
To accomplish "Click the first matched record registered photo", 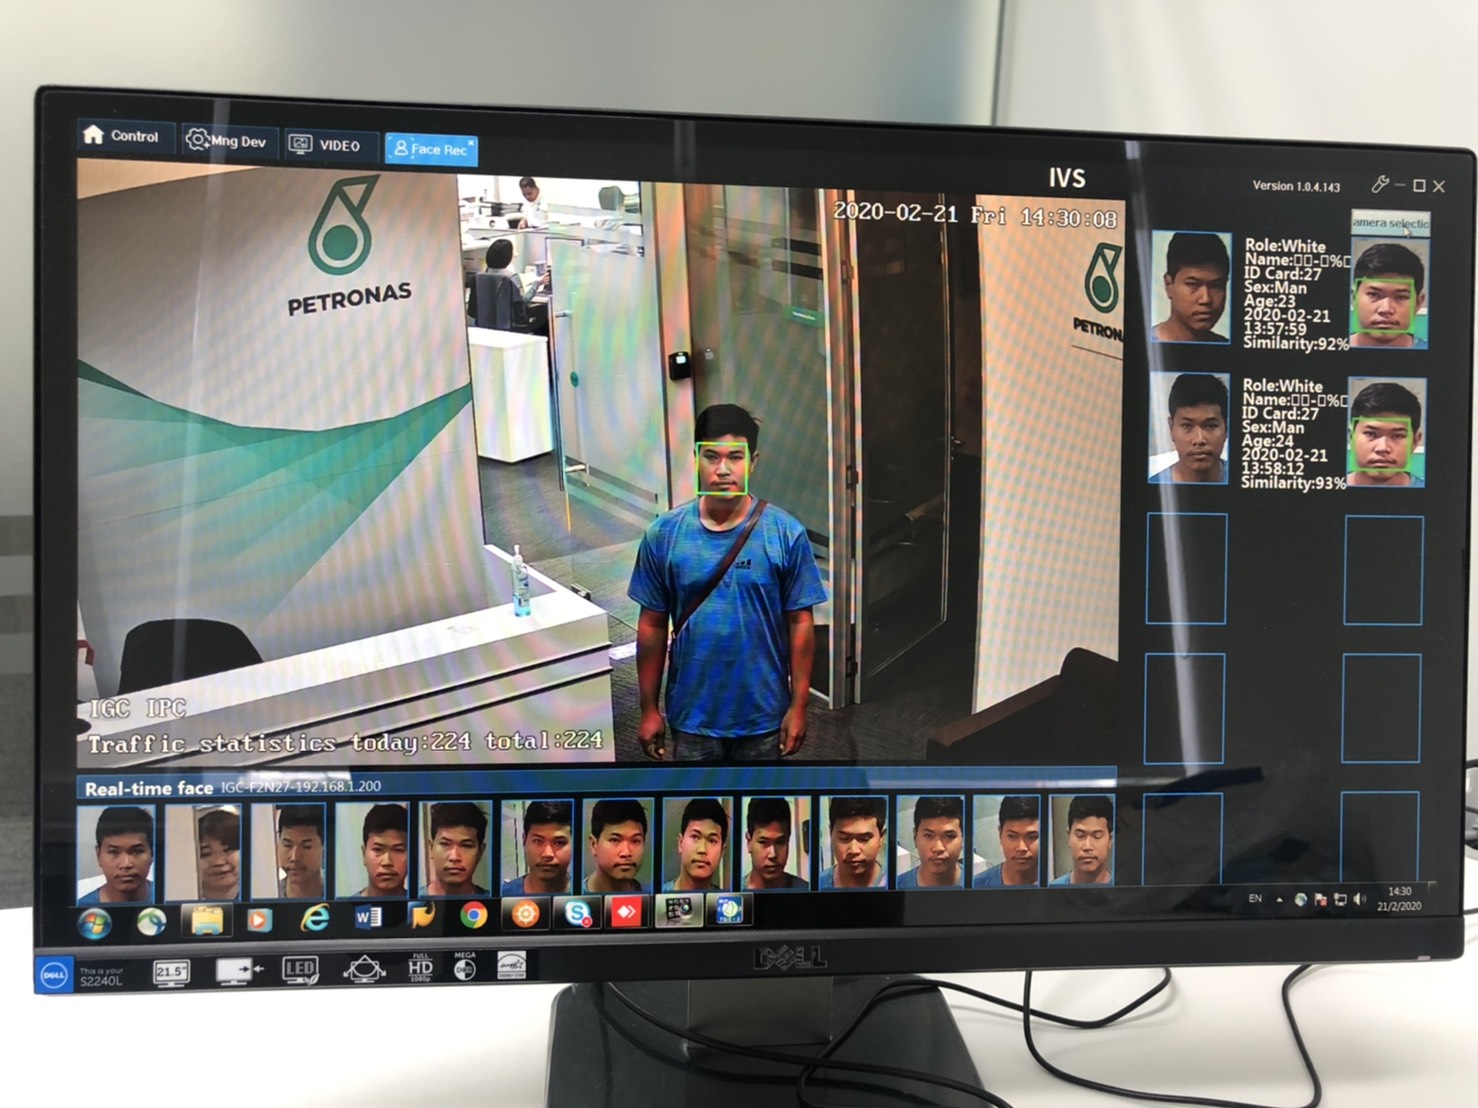I will click(x=1190, y=288).
